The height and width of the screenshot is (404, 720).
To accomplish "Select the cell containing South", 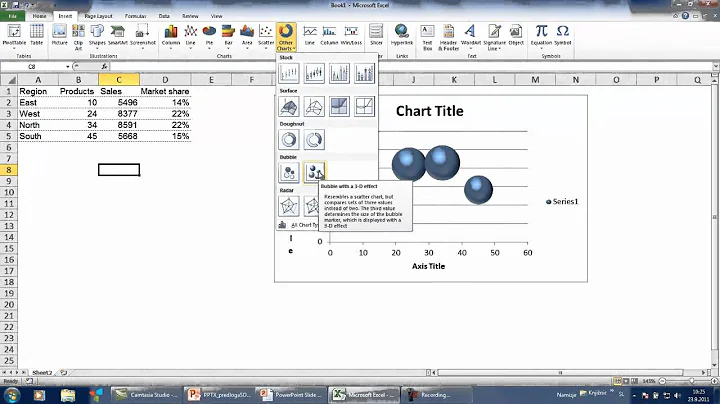I will pos(38,136).
